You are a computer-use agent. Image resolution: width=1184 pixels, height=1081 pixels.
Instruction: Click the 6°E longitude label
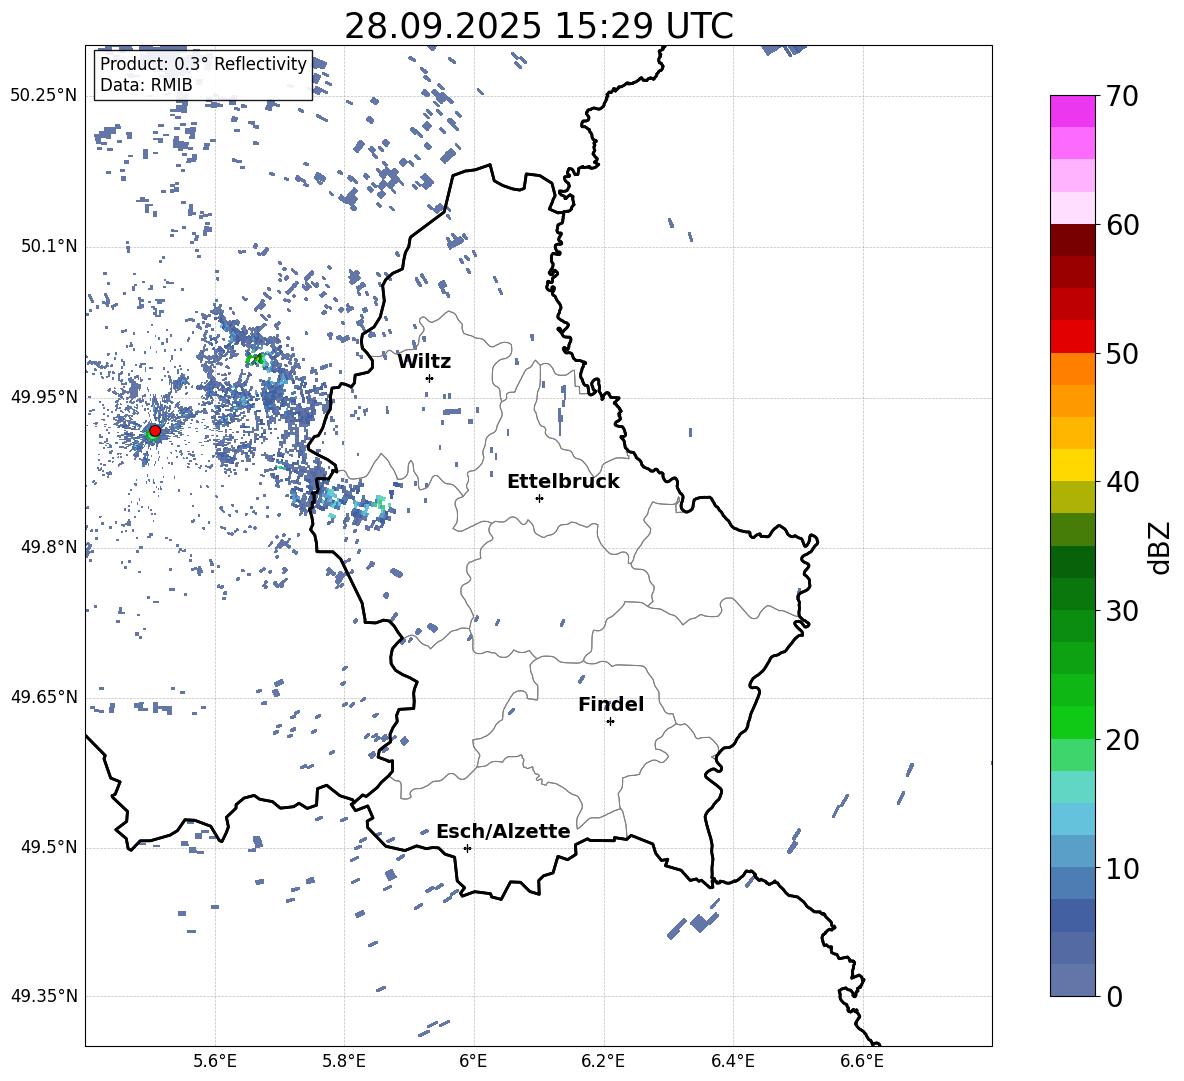point(473,1061)
